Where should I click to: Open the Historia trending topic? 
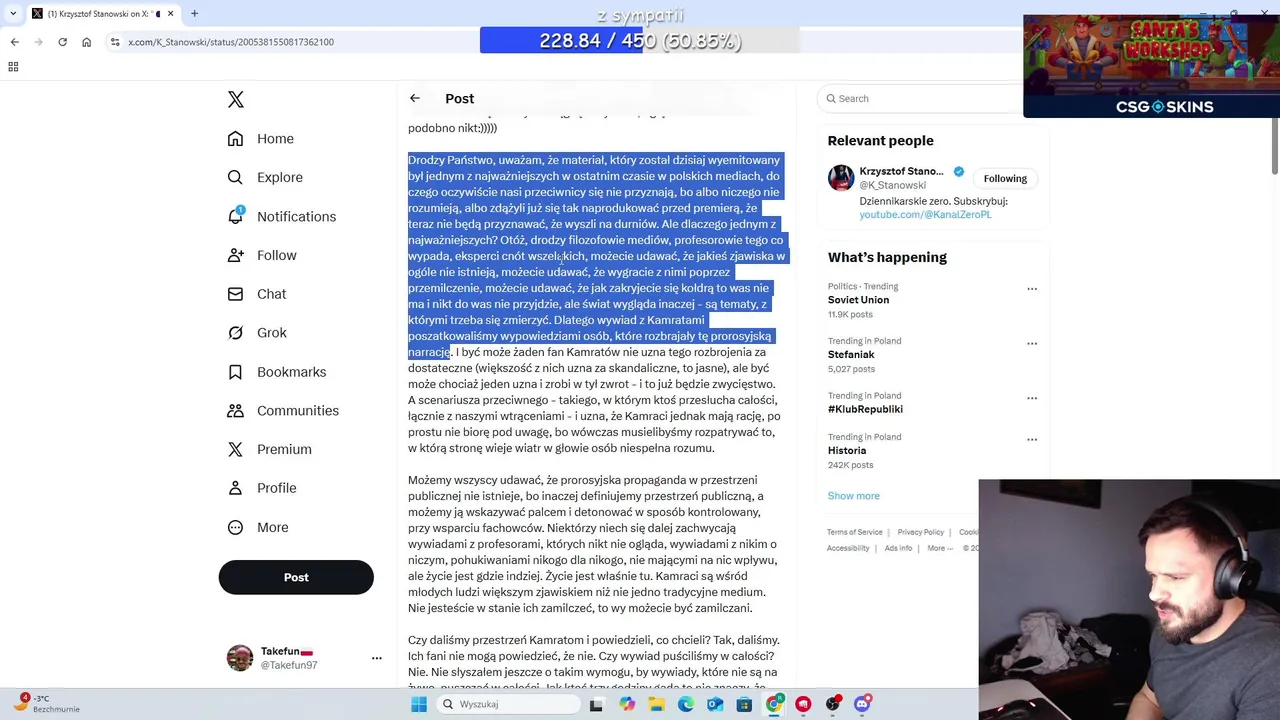pyautogui.click(x=847, y=450)
